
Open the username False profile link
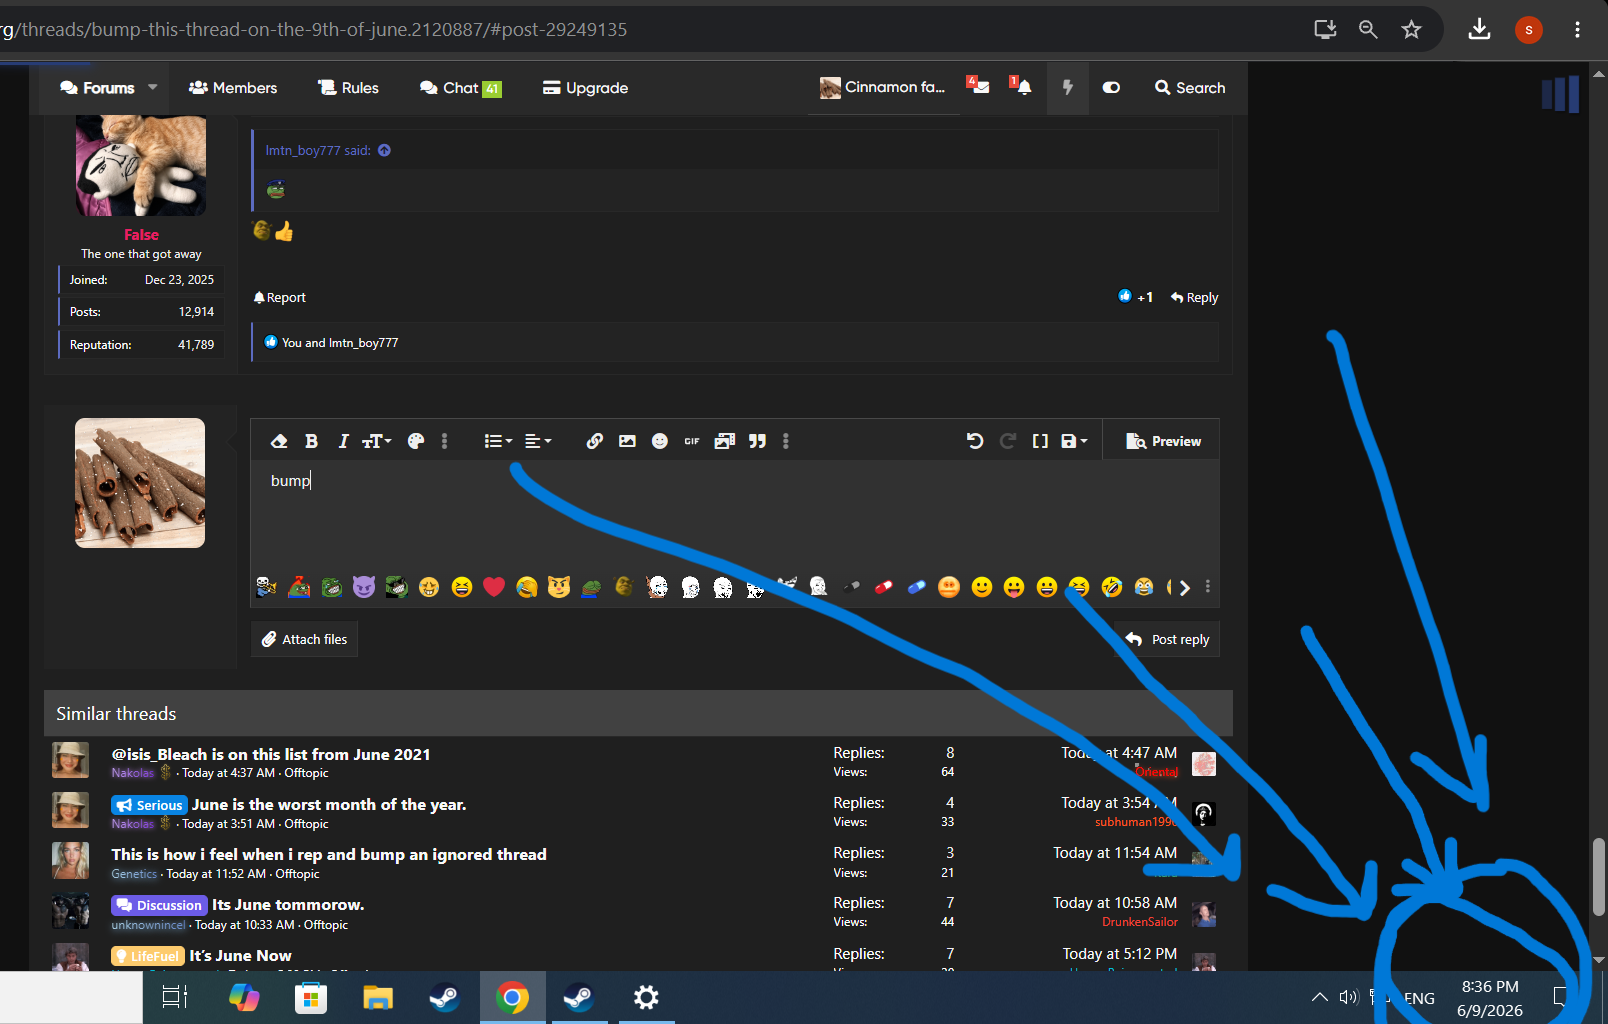pos(141,235)
